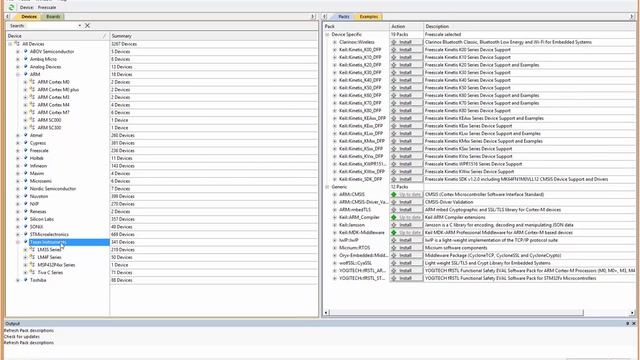The height and width of the screenshot is (360, 640).
Task: Click the Pack column header
Action: point(356,26)
